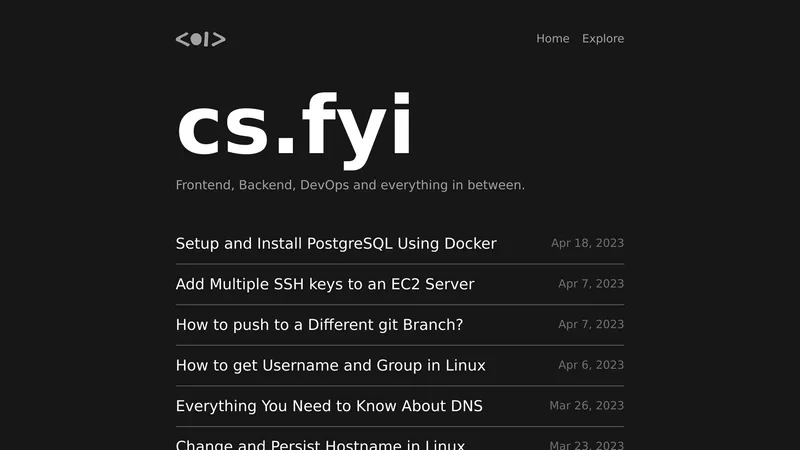Click the site logo in the header

[200, 39]
